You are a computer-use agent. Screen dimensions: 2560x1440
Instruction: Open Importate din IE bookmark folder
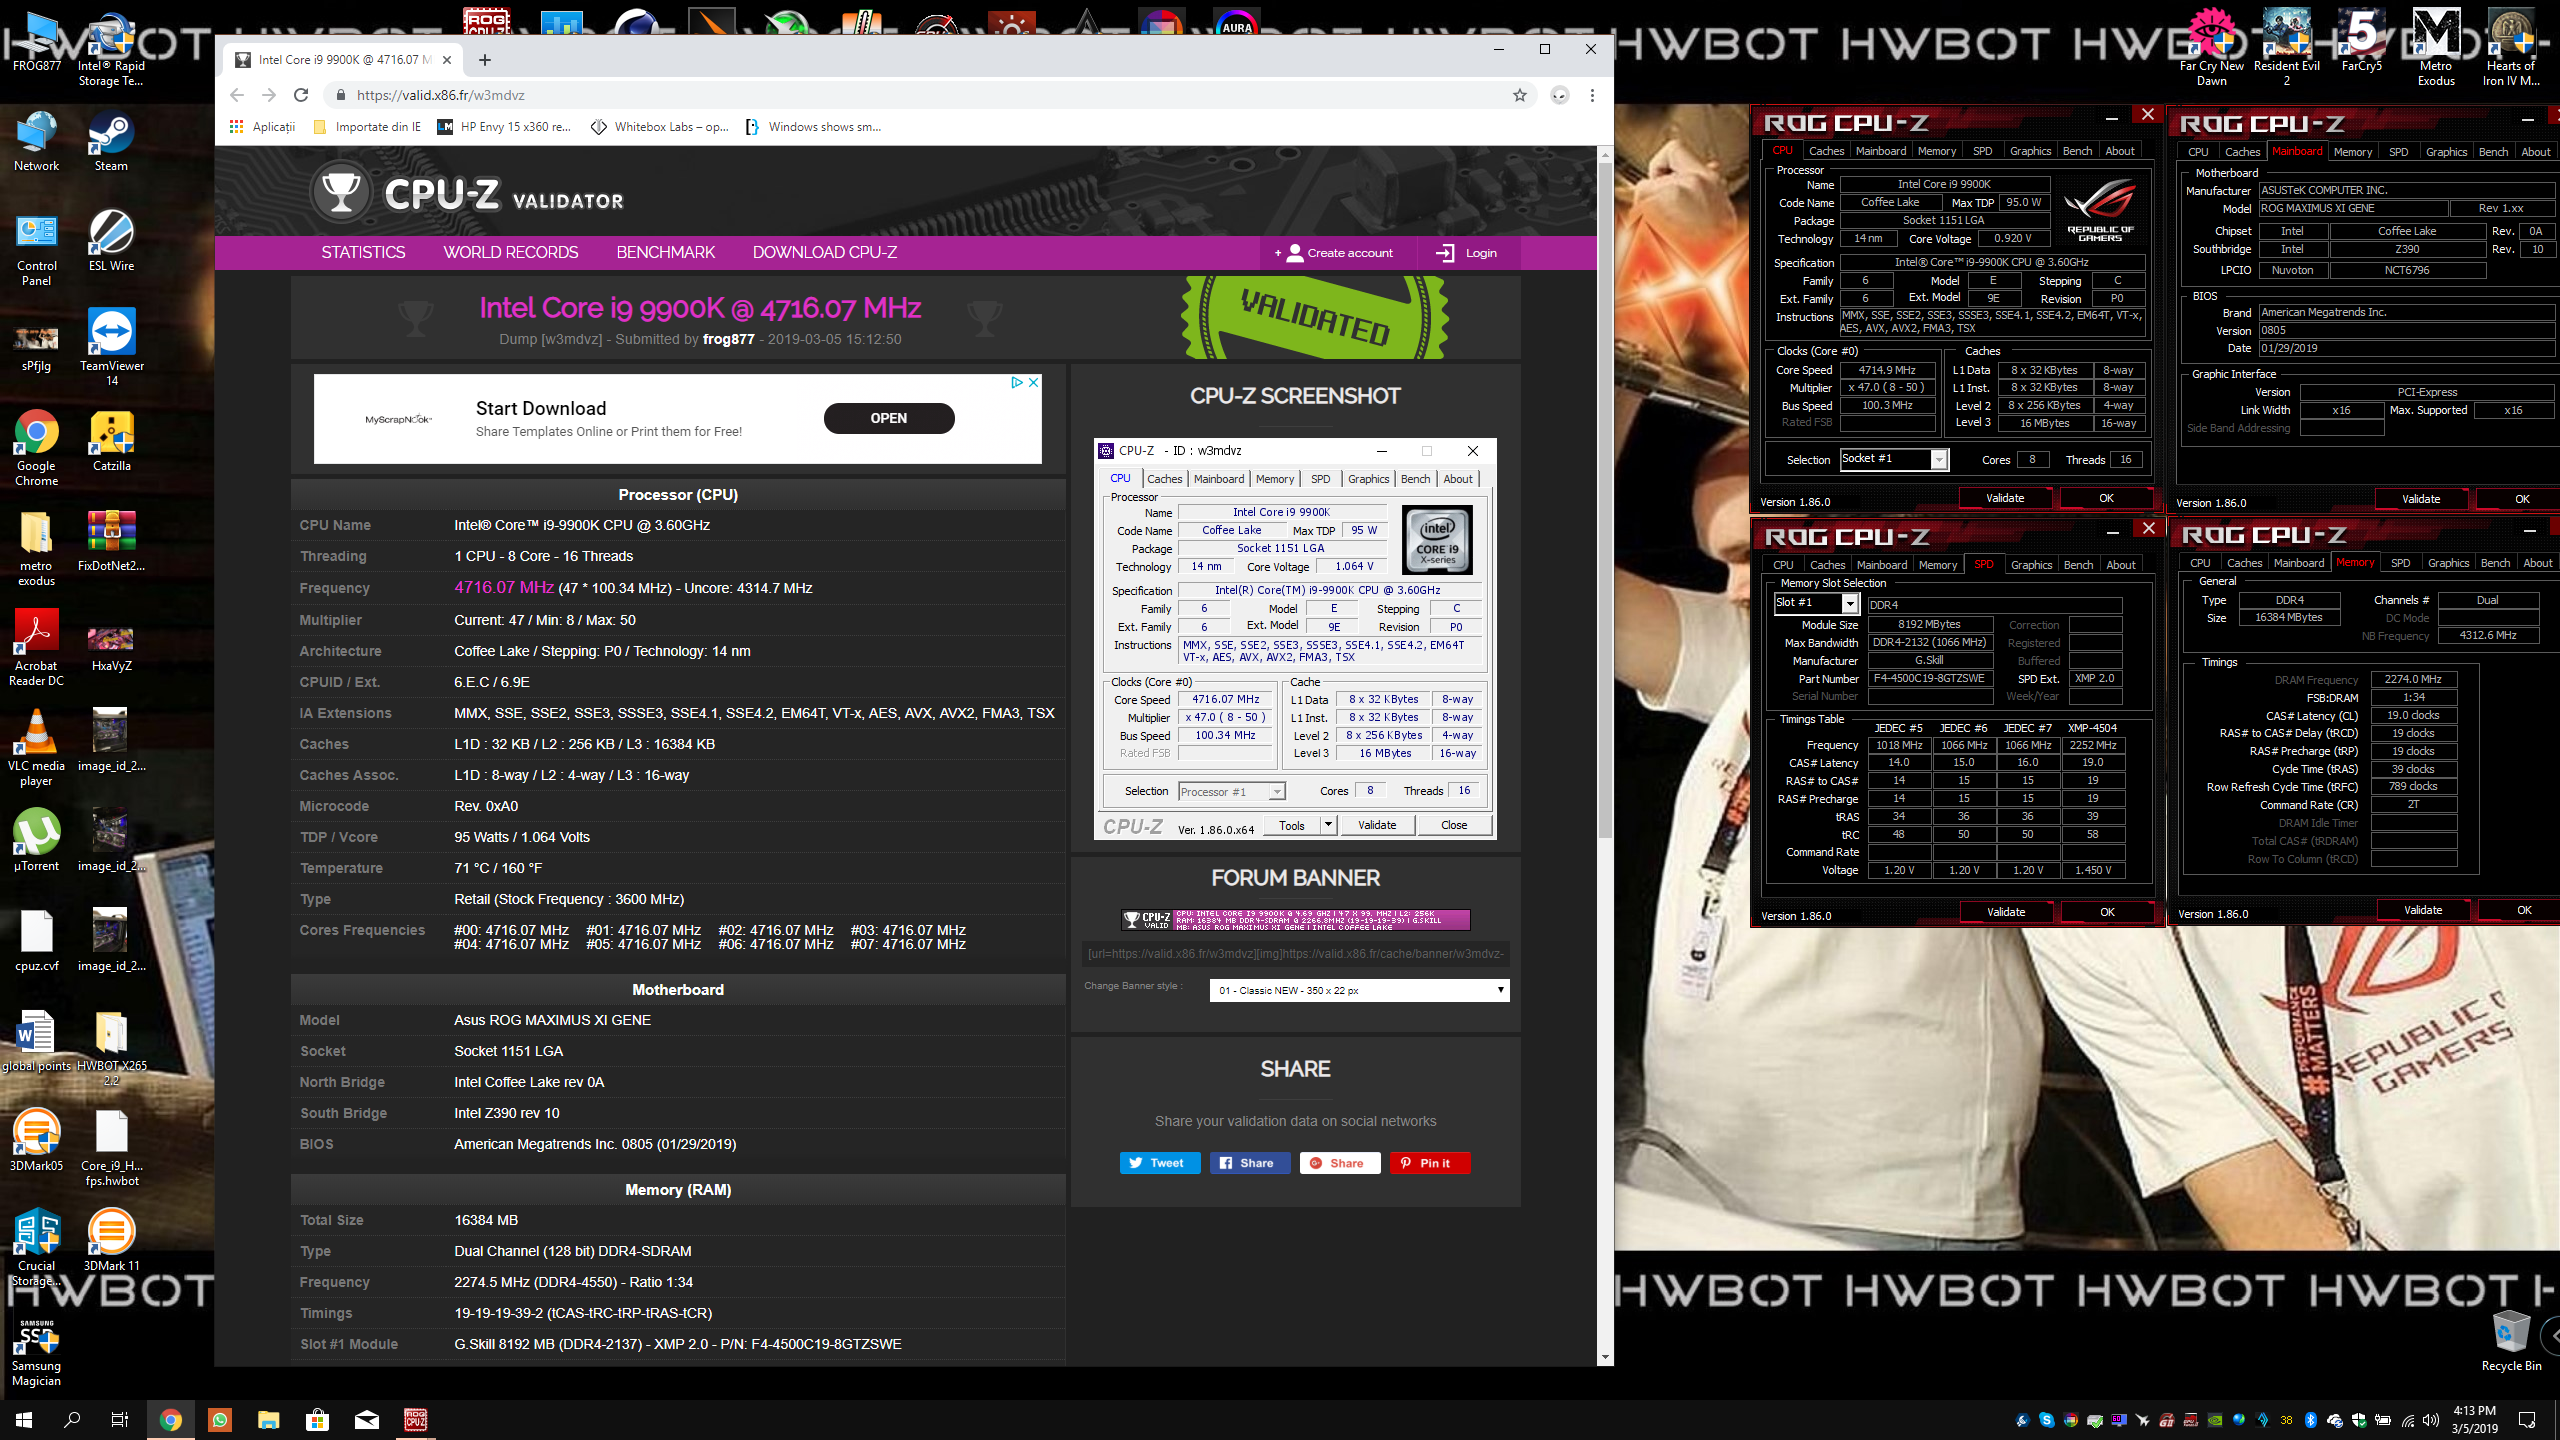click(367, 127)
